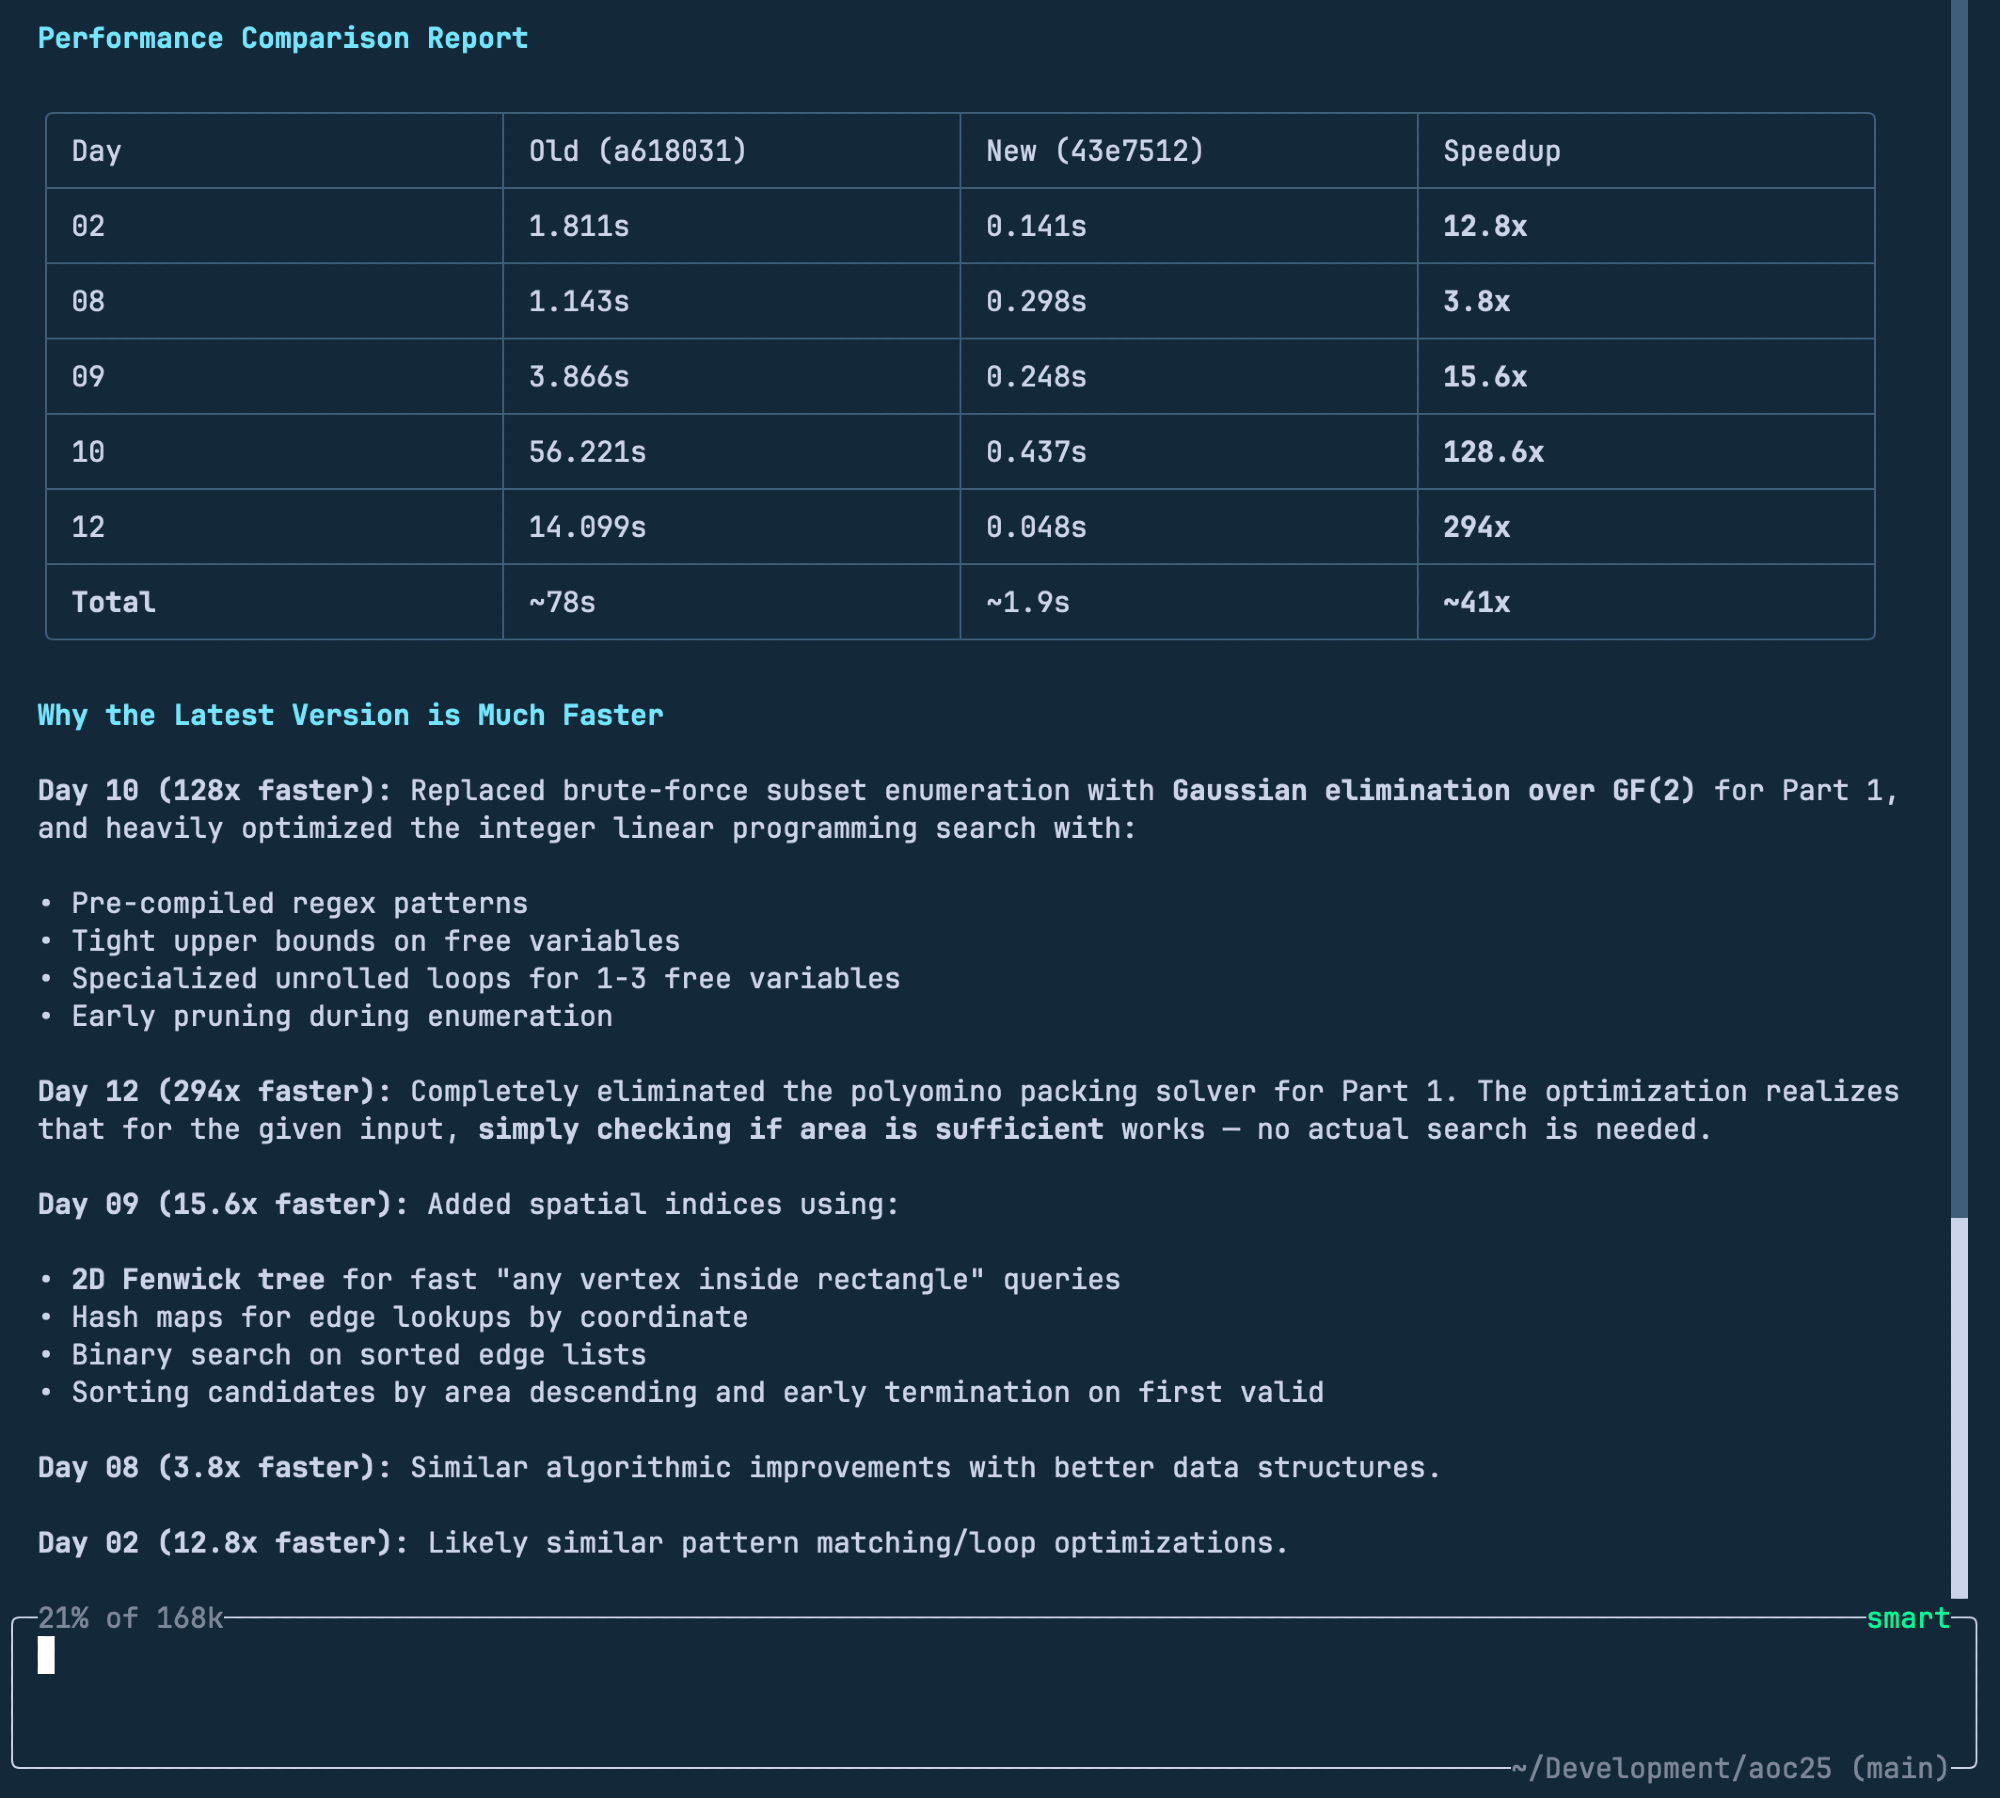2000x1798 pixels.
Task: Click the 'Why the Latest Version is Much Faster' heading
Action: coord(350,715)
